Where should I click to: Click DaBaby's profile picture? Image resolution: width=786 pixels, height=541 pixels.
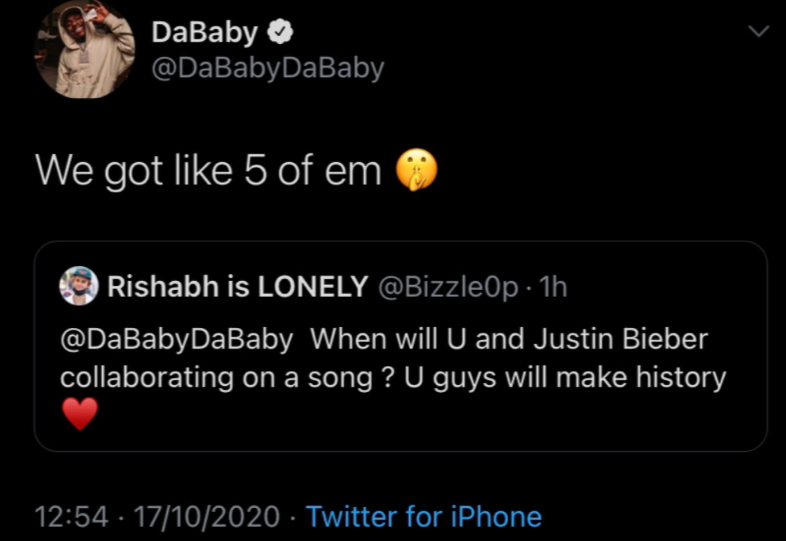click(x=85, y=50)
